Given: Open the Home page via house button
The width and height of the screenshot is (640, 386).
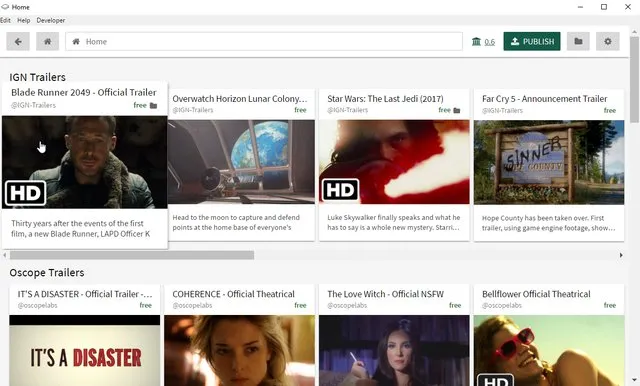Looking at the screenshot, I should 47,42.
